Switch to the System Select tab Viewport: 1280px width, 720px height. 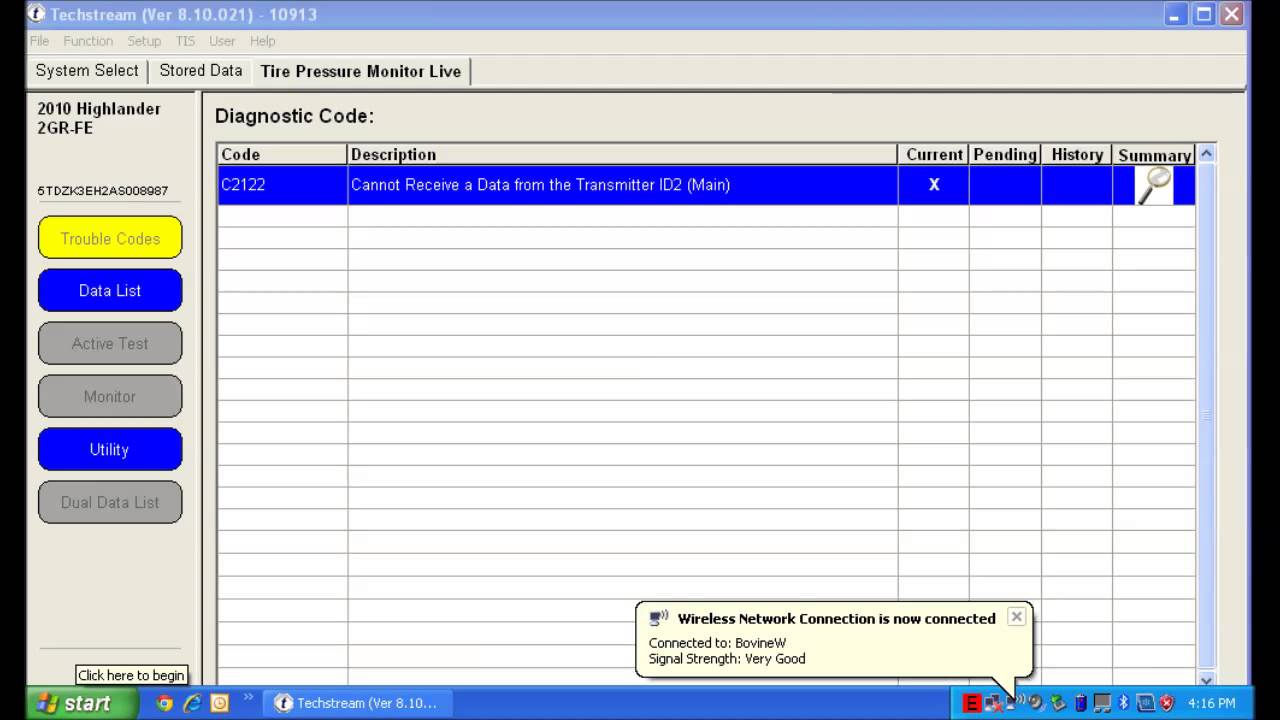pos(87,71)
